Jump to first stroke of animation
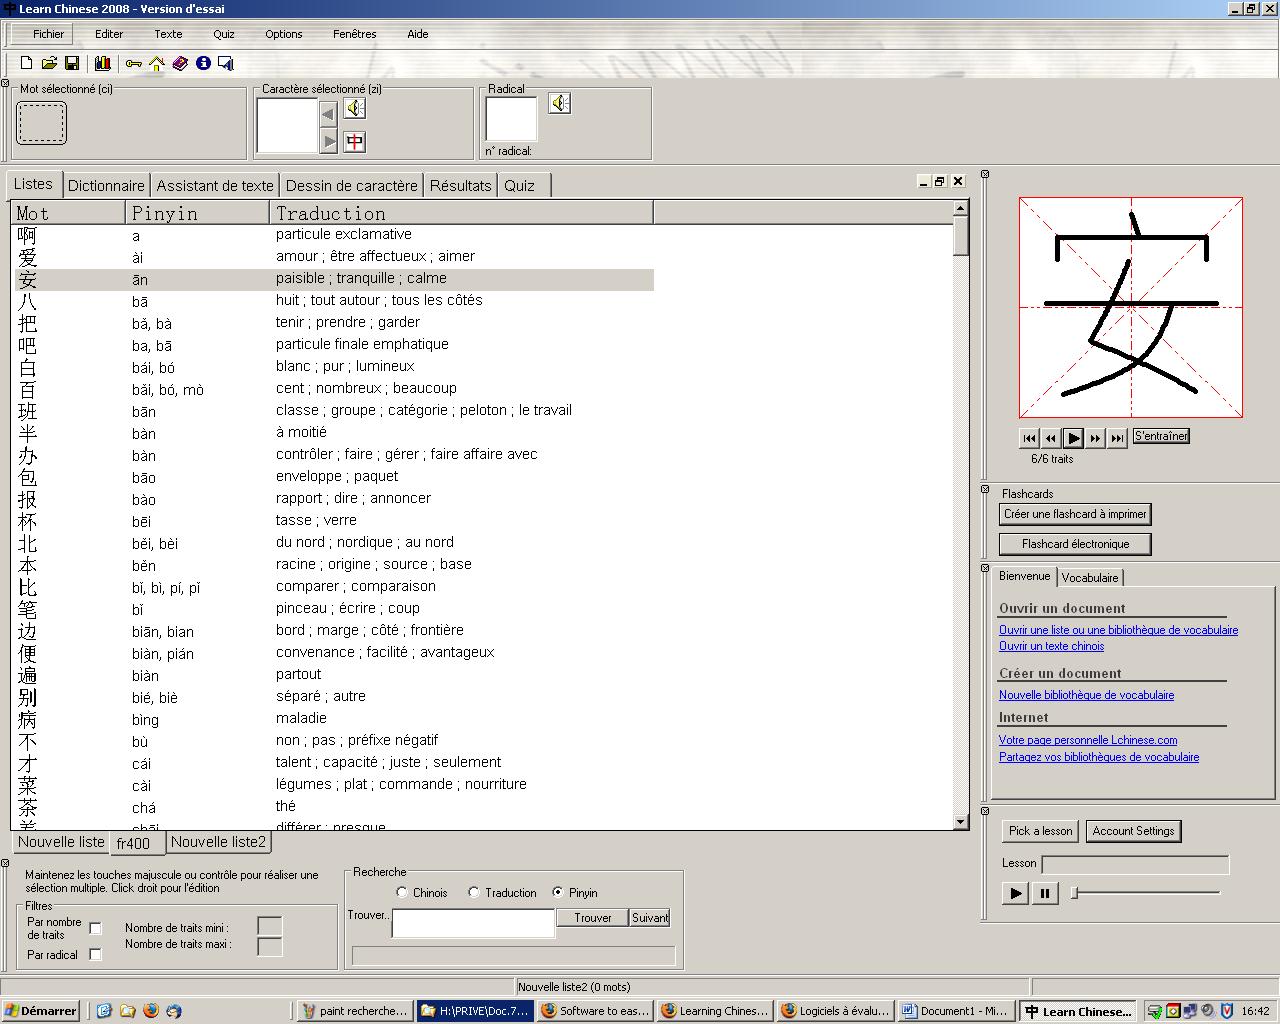Screen dimensions: 1280x1024 [1029, 438]
